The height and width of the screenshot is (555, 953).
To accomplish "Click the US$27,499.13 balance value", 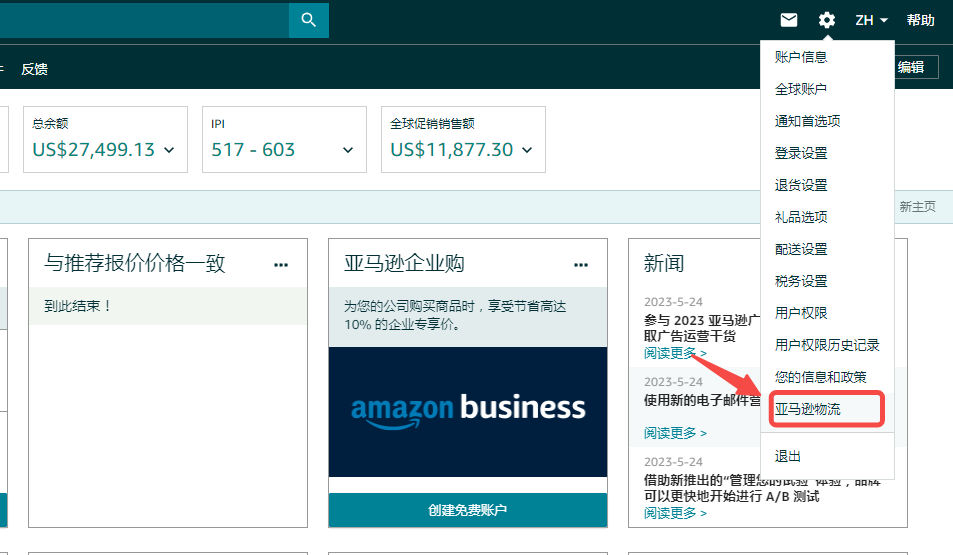I will (94, 150).
